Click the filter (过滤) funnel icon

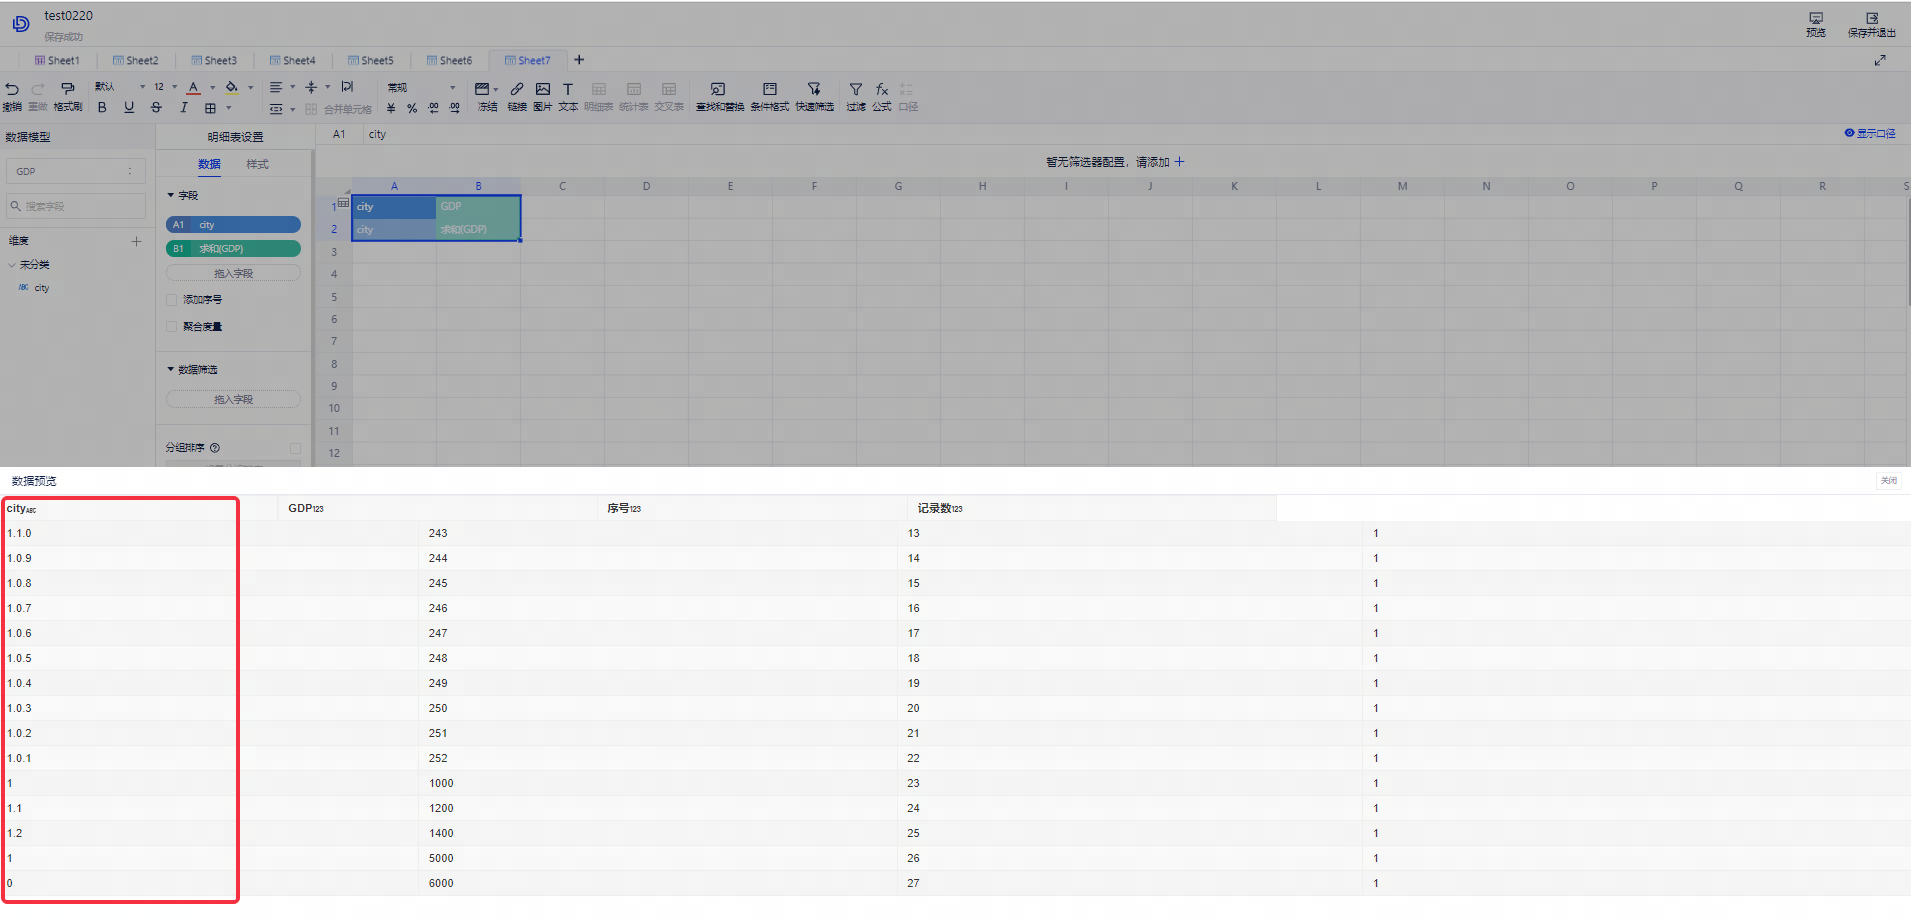point(856,90)
